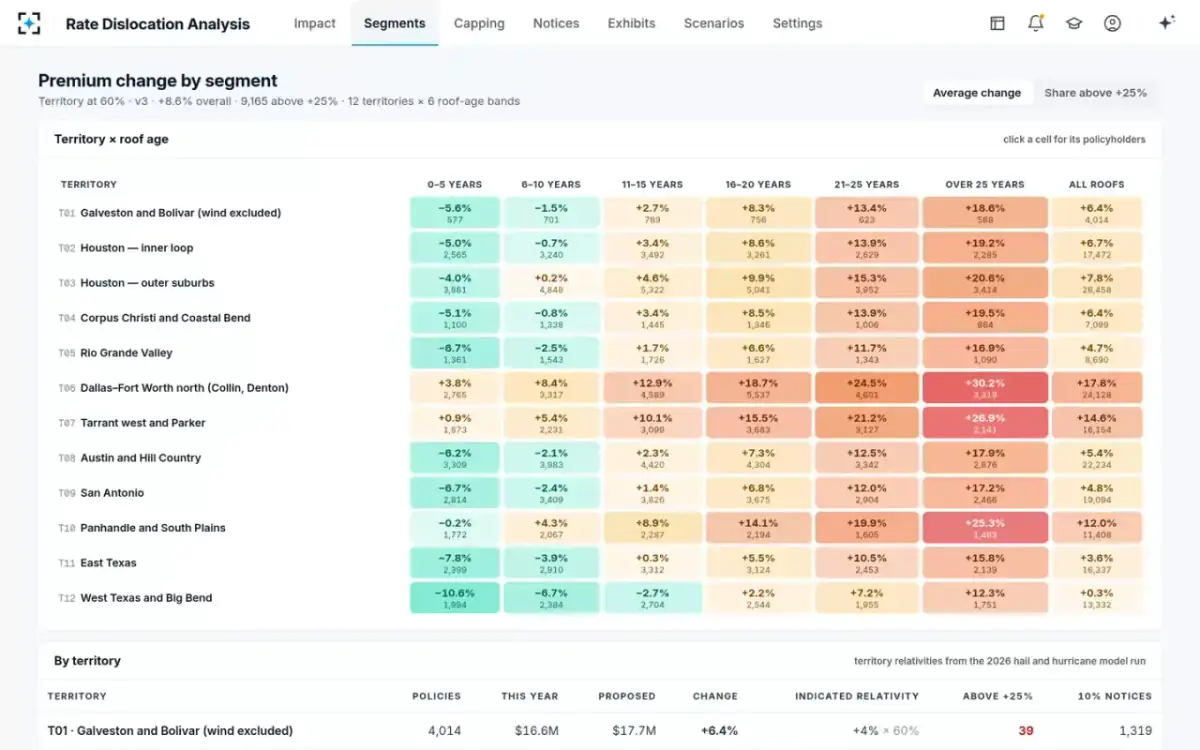Open Galveston over 25 years cell +18.6%

pyautogui.click(x=985, y=213)
